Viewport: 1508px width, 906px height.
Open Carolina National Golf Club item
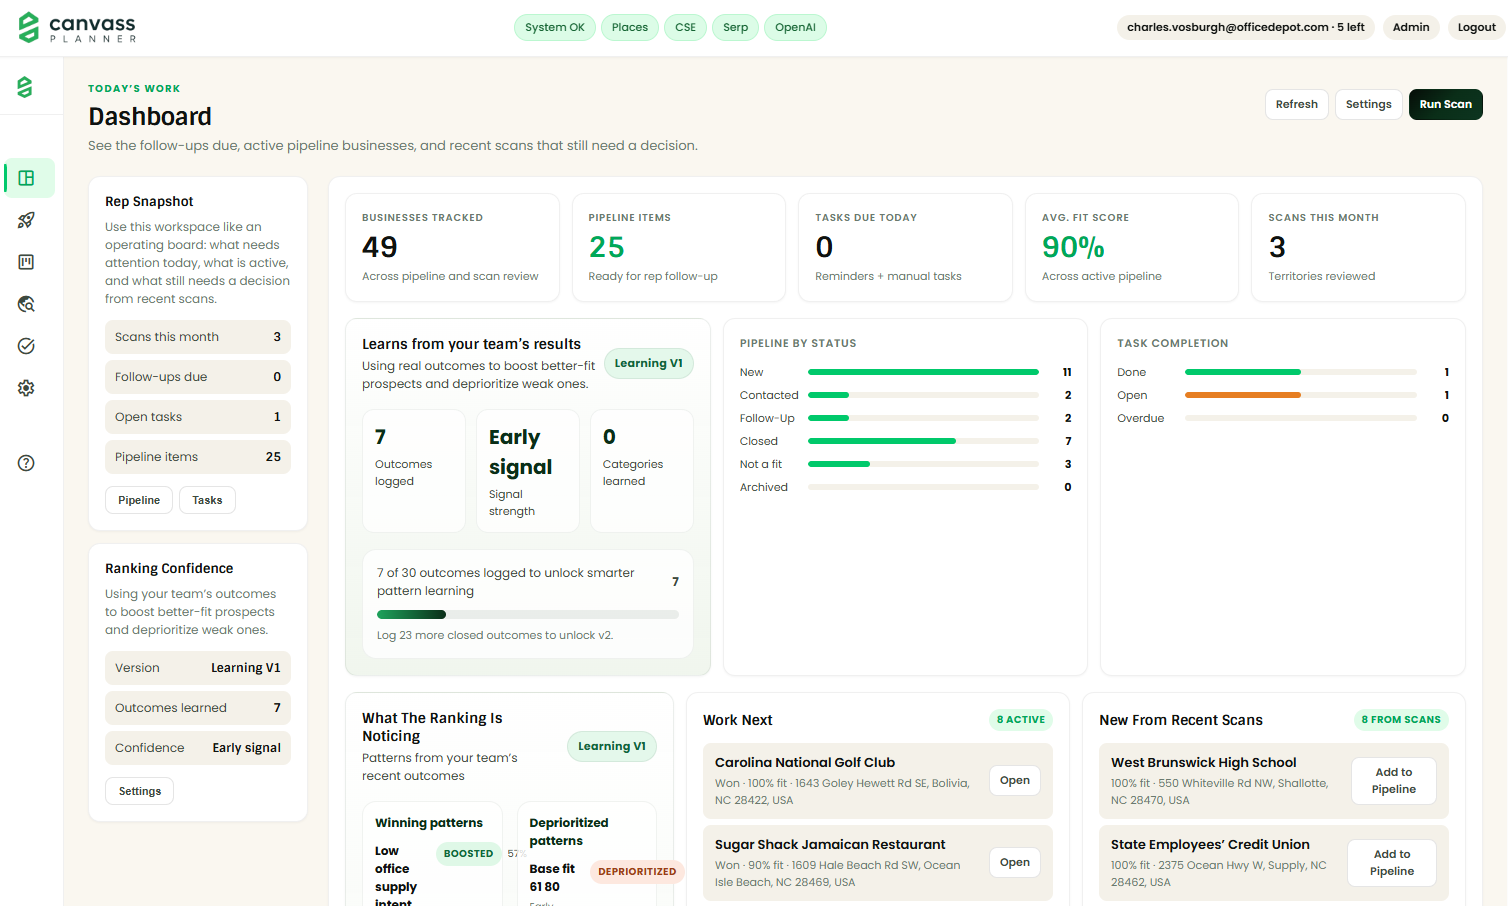click(1015, 780)
